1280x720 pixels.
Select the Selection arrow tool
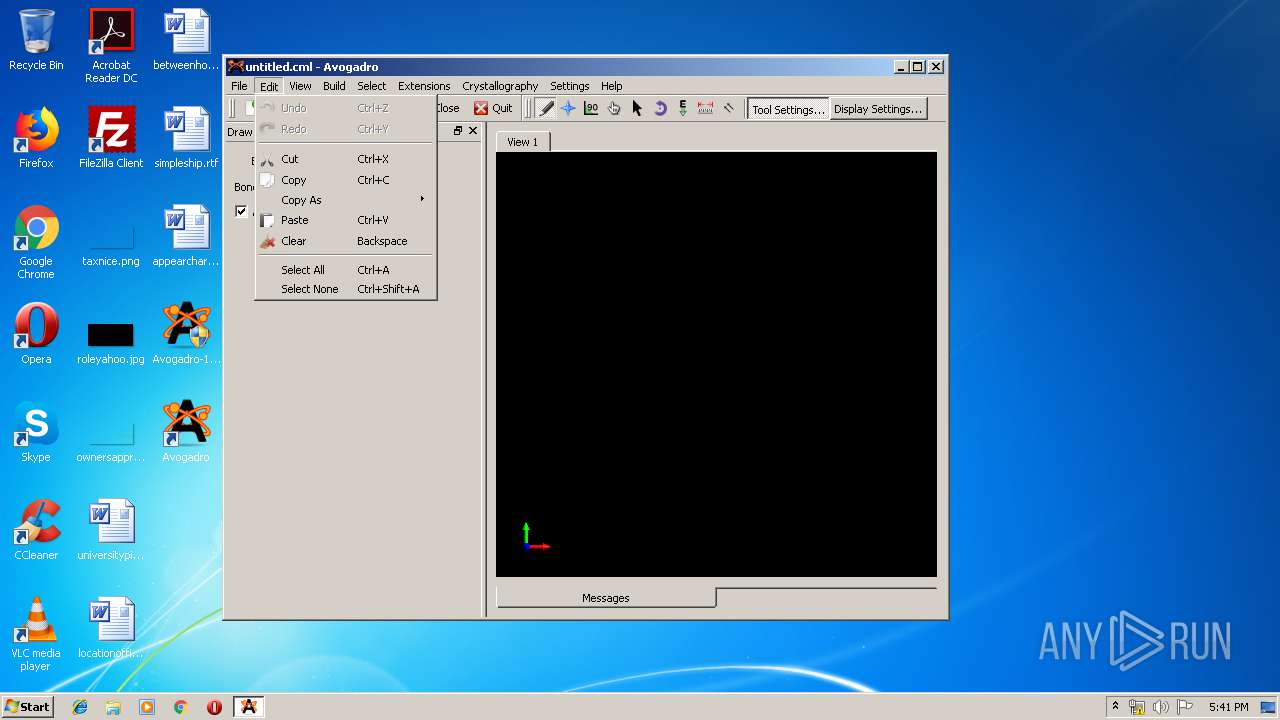coord(637,108)
